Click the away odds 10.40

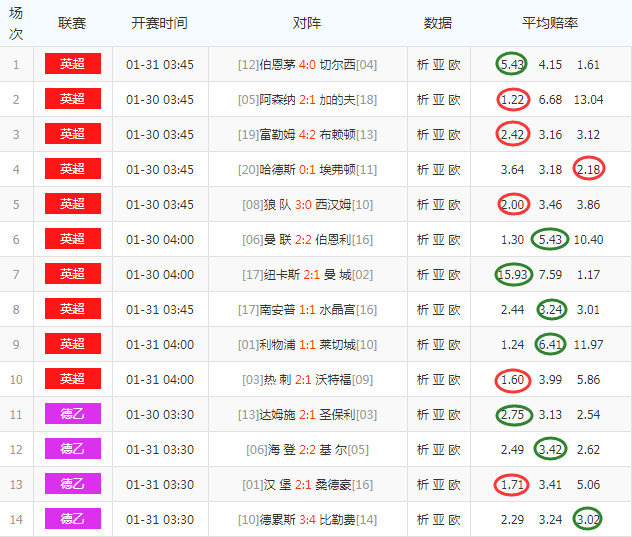pos(588,240)
